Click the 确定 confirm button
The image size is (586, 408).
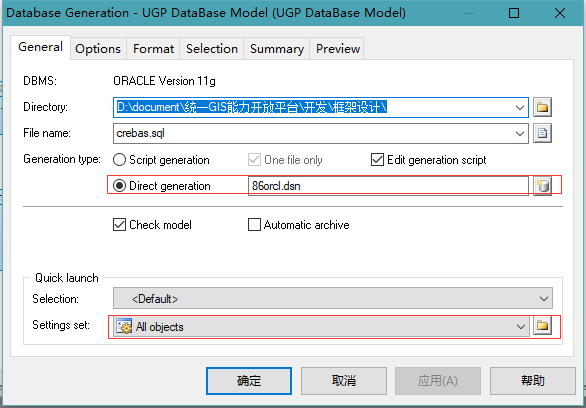(x=249, y=381)
